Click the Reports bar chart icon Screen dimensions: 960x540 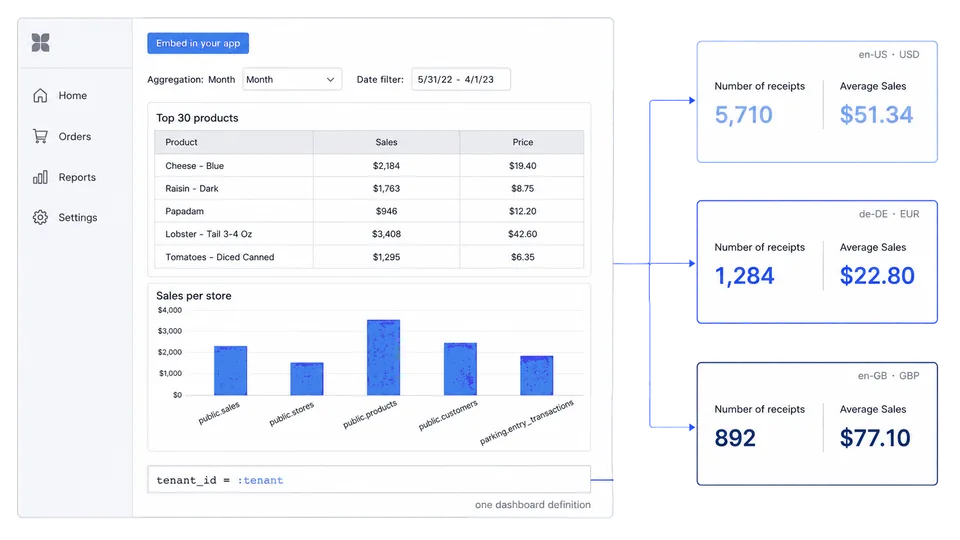click(40, 178)
